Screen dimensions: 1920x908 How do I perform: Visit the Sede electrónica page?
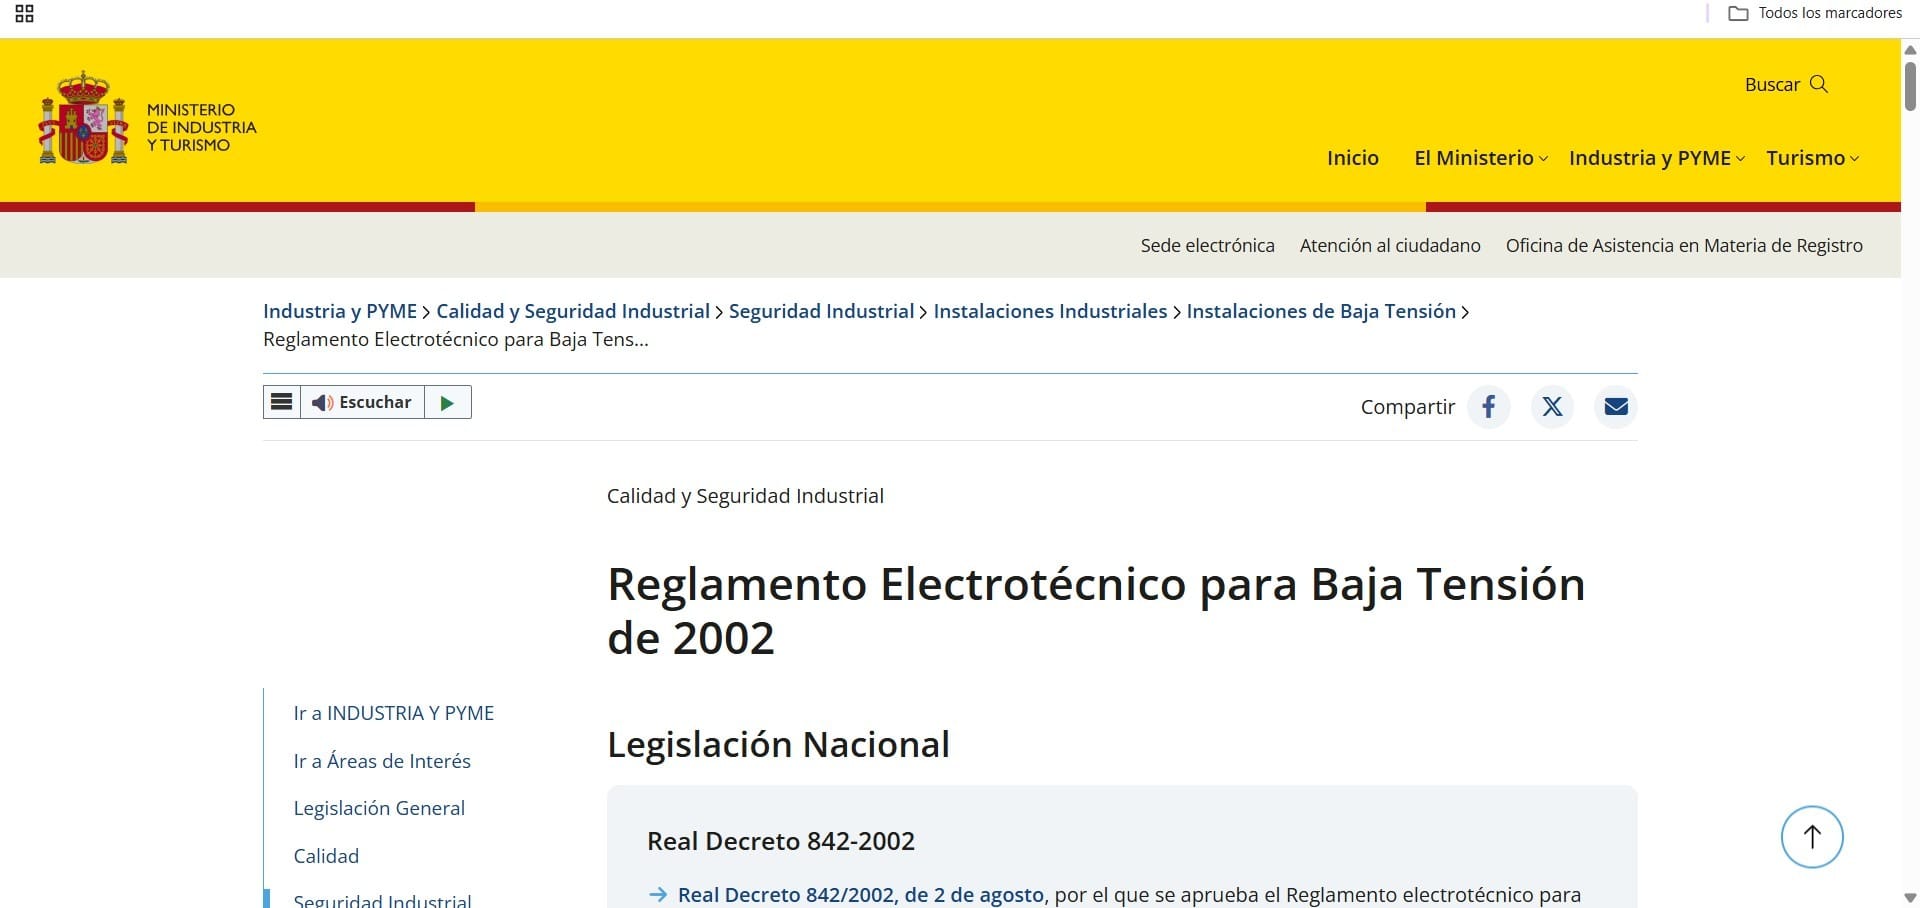(1206, 245)
